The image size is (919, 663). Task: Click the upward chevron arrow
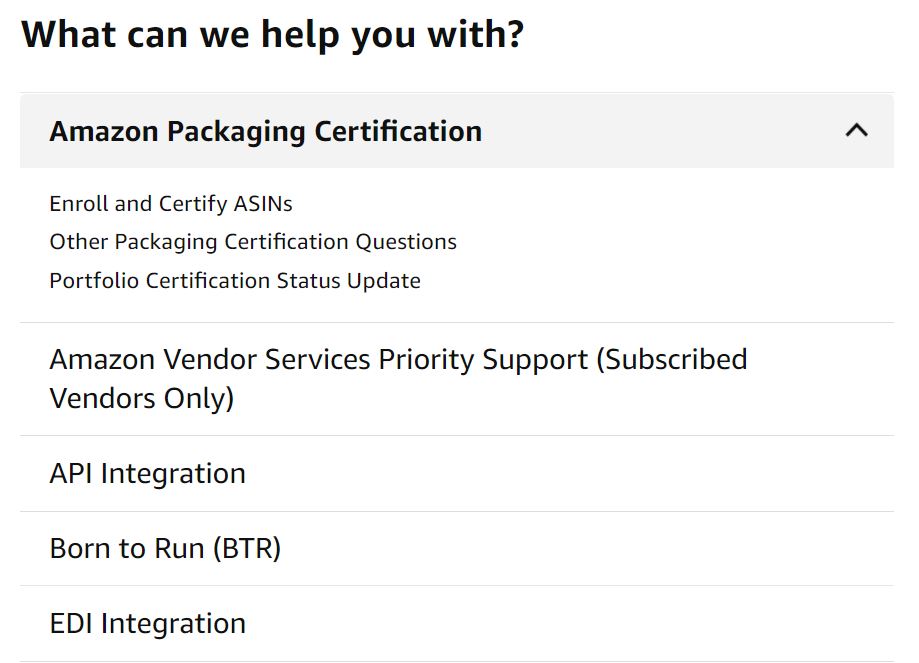click(x=857, y=130)
